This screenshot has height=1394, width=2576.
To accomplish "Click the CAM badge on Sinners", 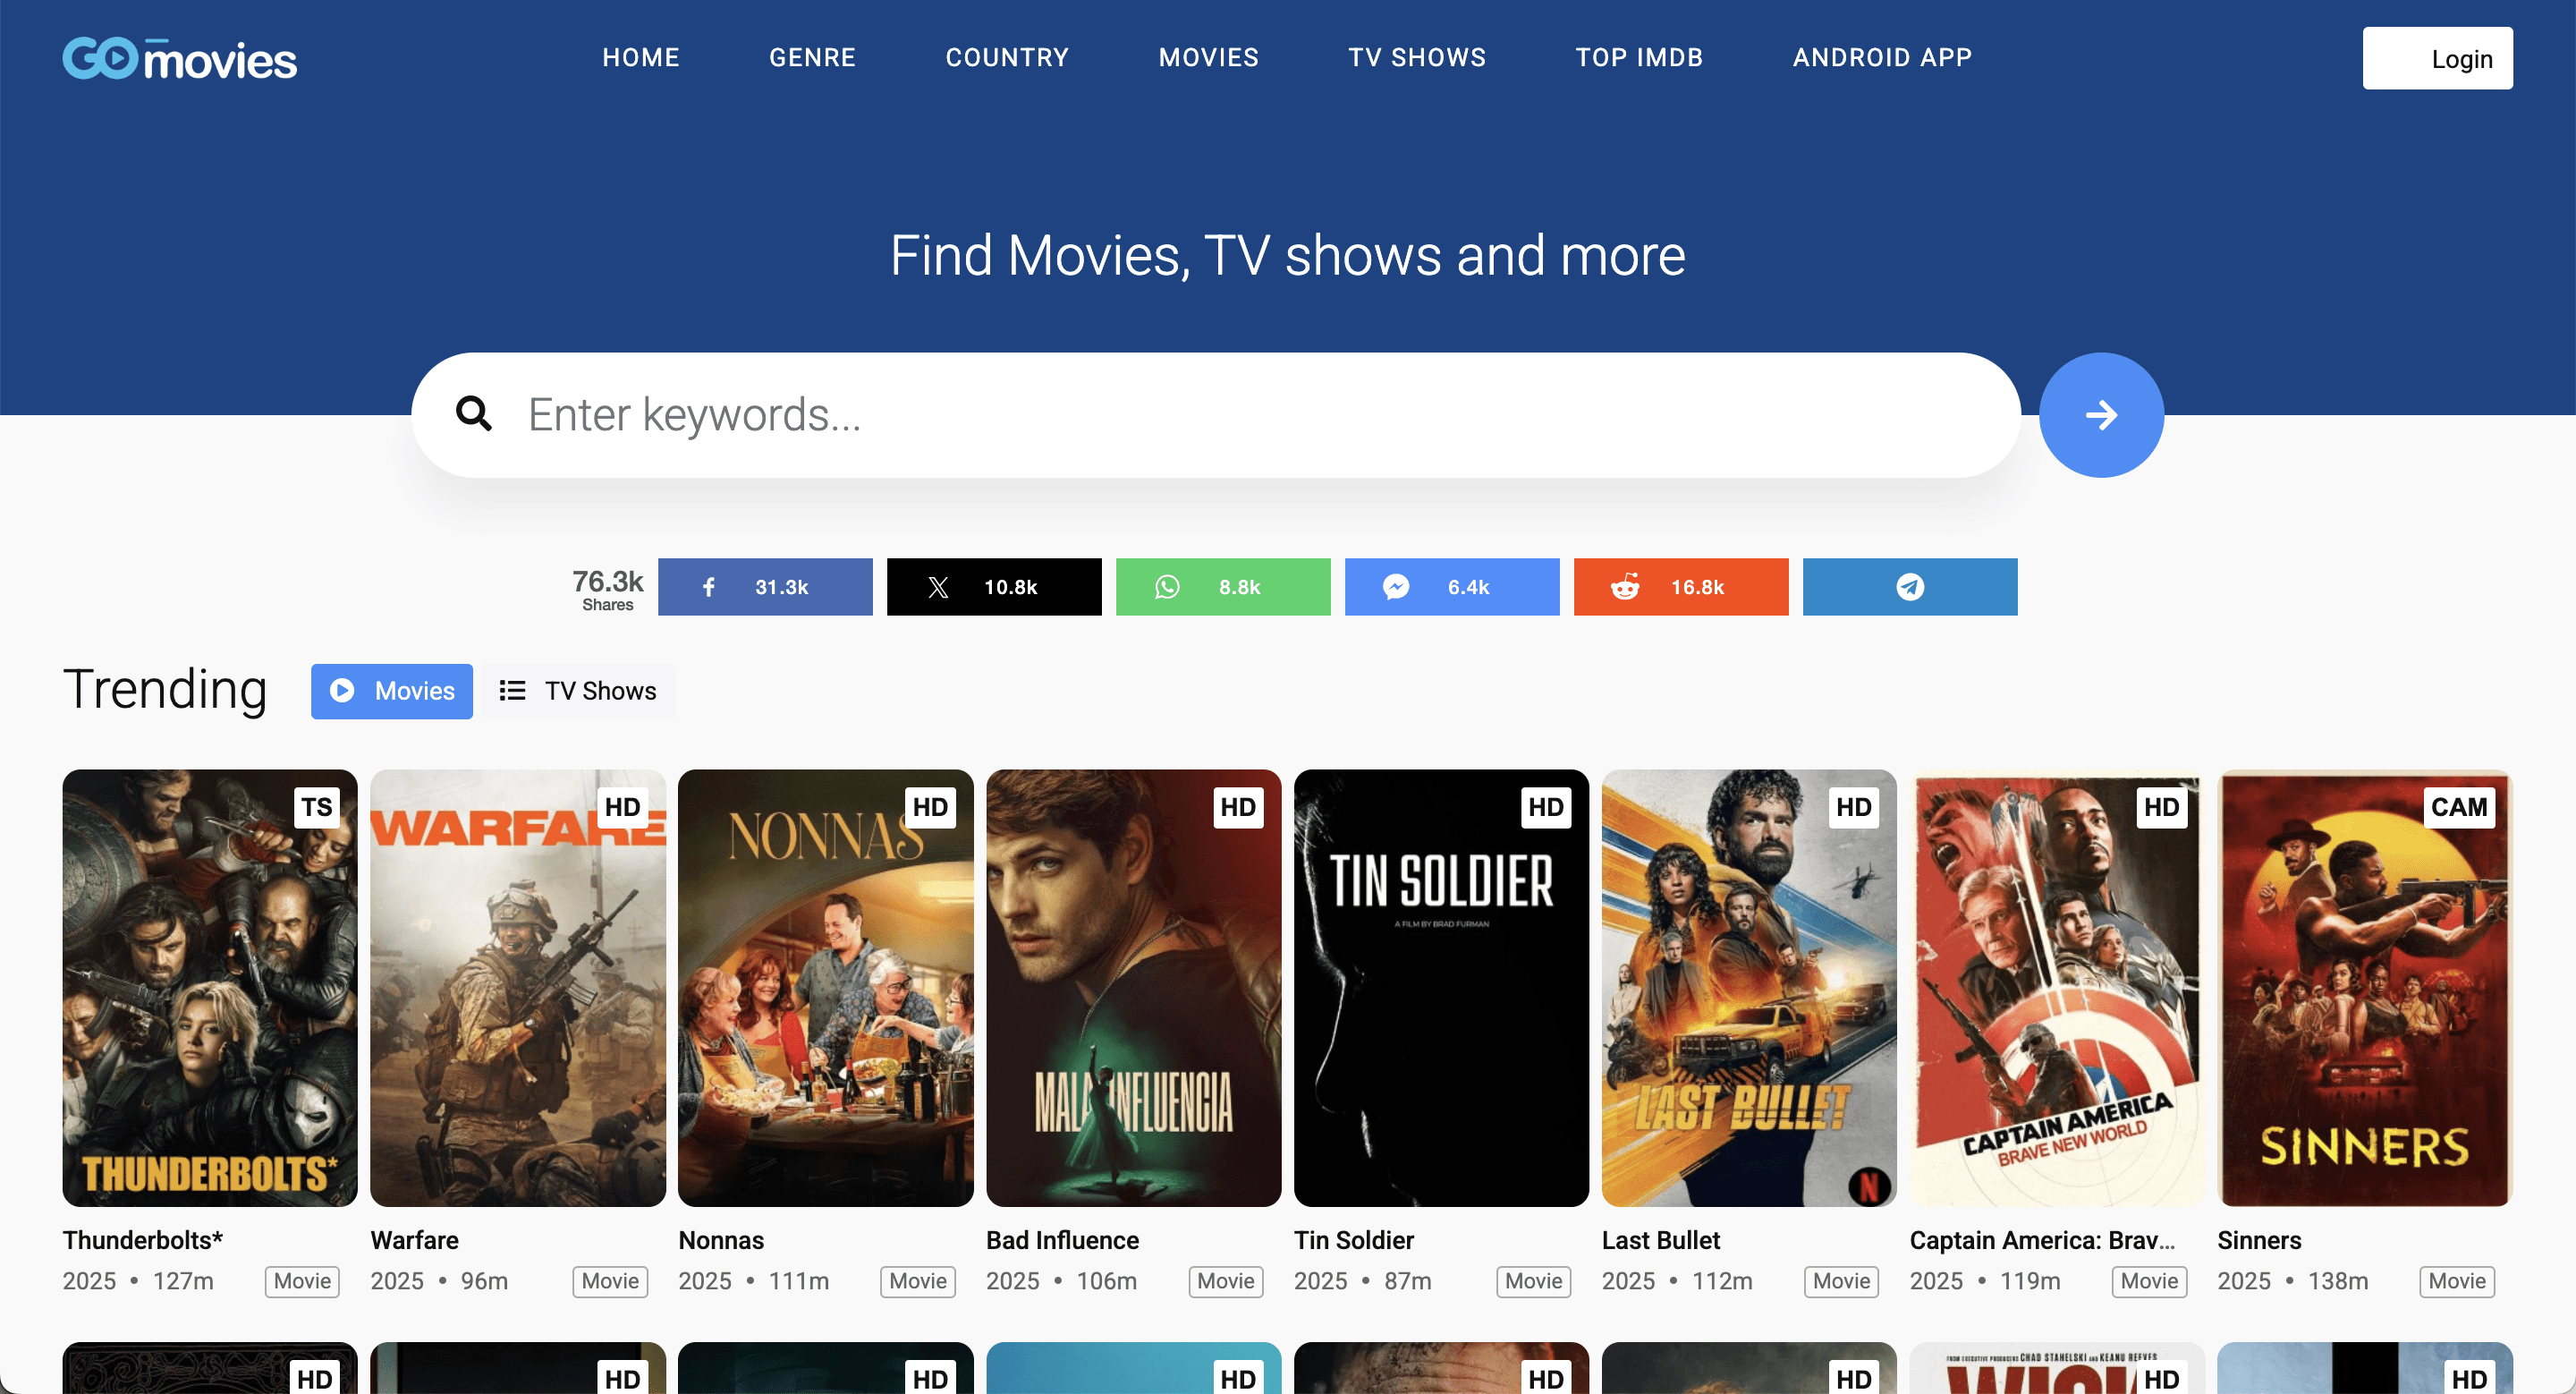I will [2459, 807].
